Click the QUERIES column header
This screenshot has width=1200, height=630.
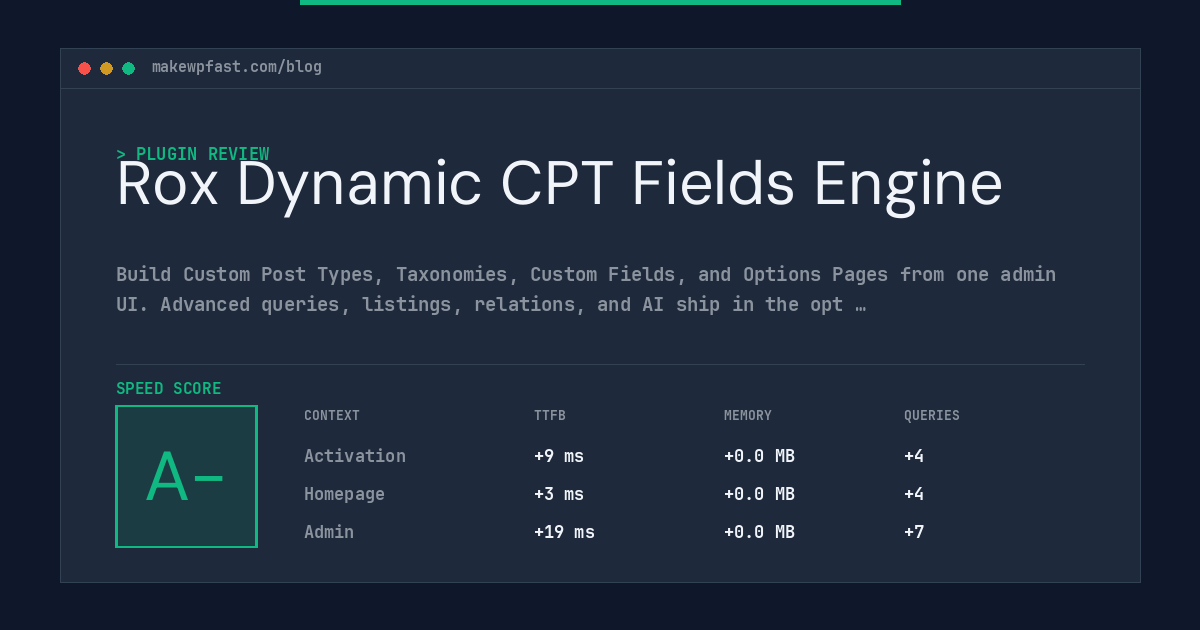pyautogui.click(x=932, y=416)
